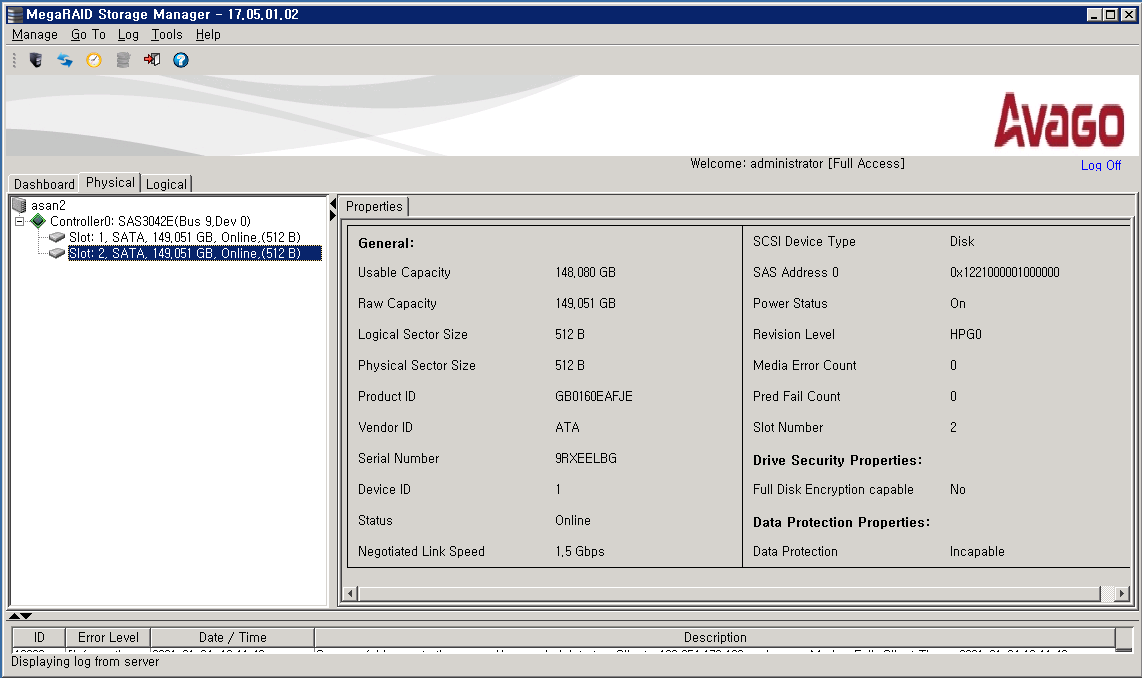Click the Revision Level value HPG0
The height and width of the screenshot is (678, 1142).
(x=966, y=334)
